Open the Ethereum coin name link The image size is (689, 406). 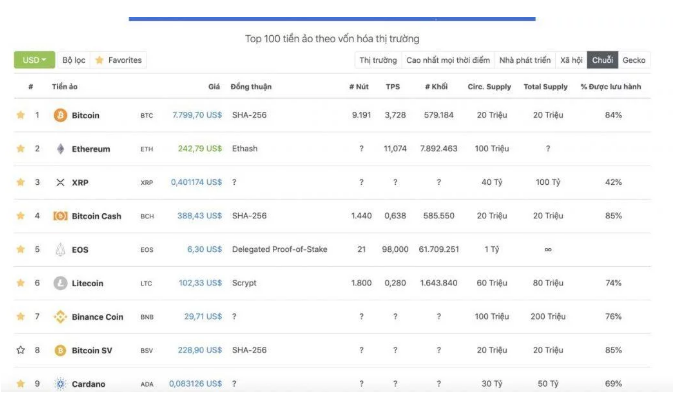coord(91,149)
